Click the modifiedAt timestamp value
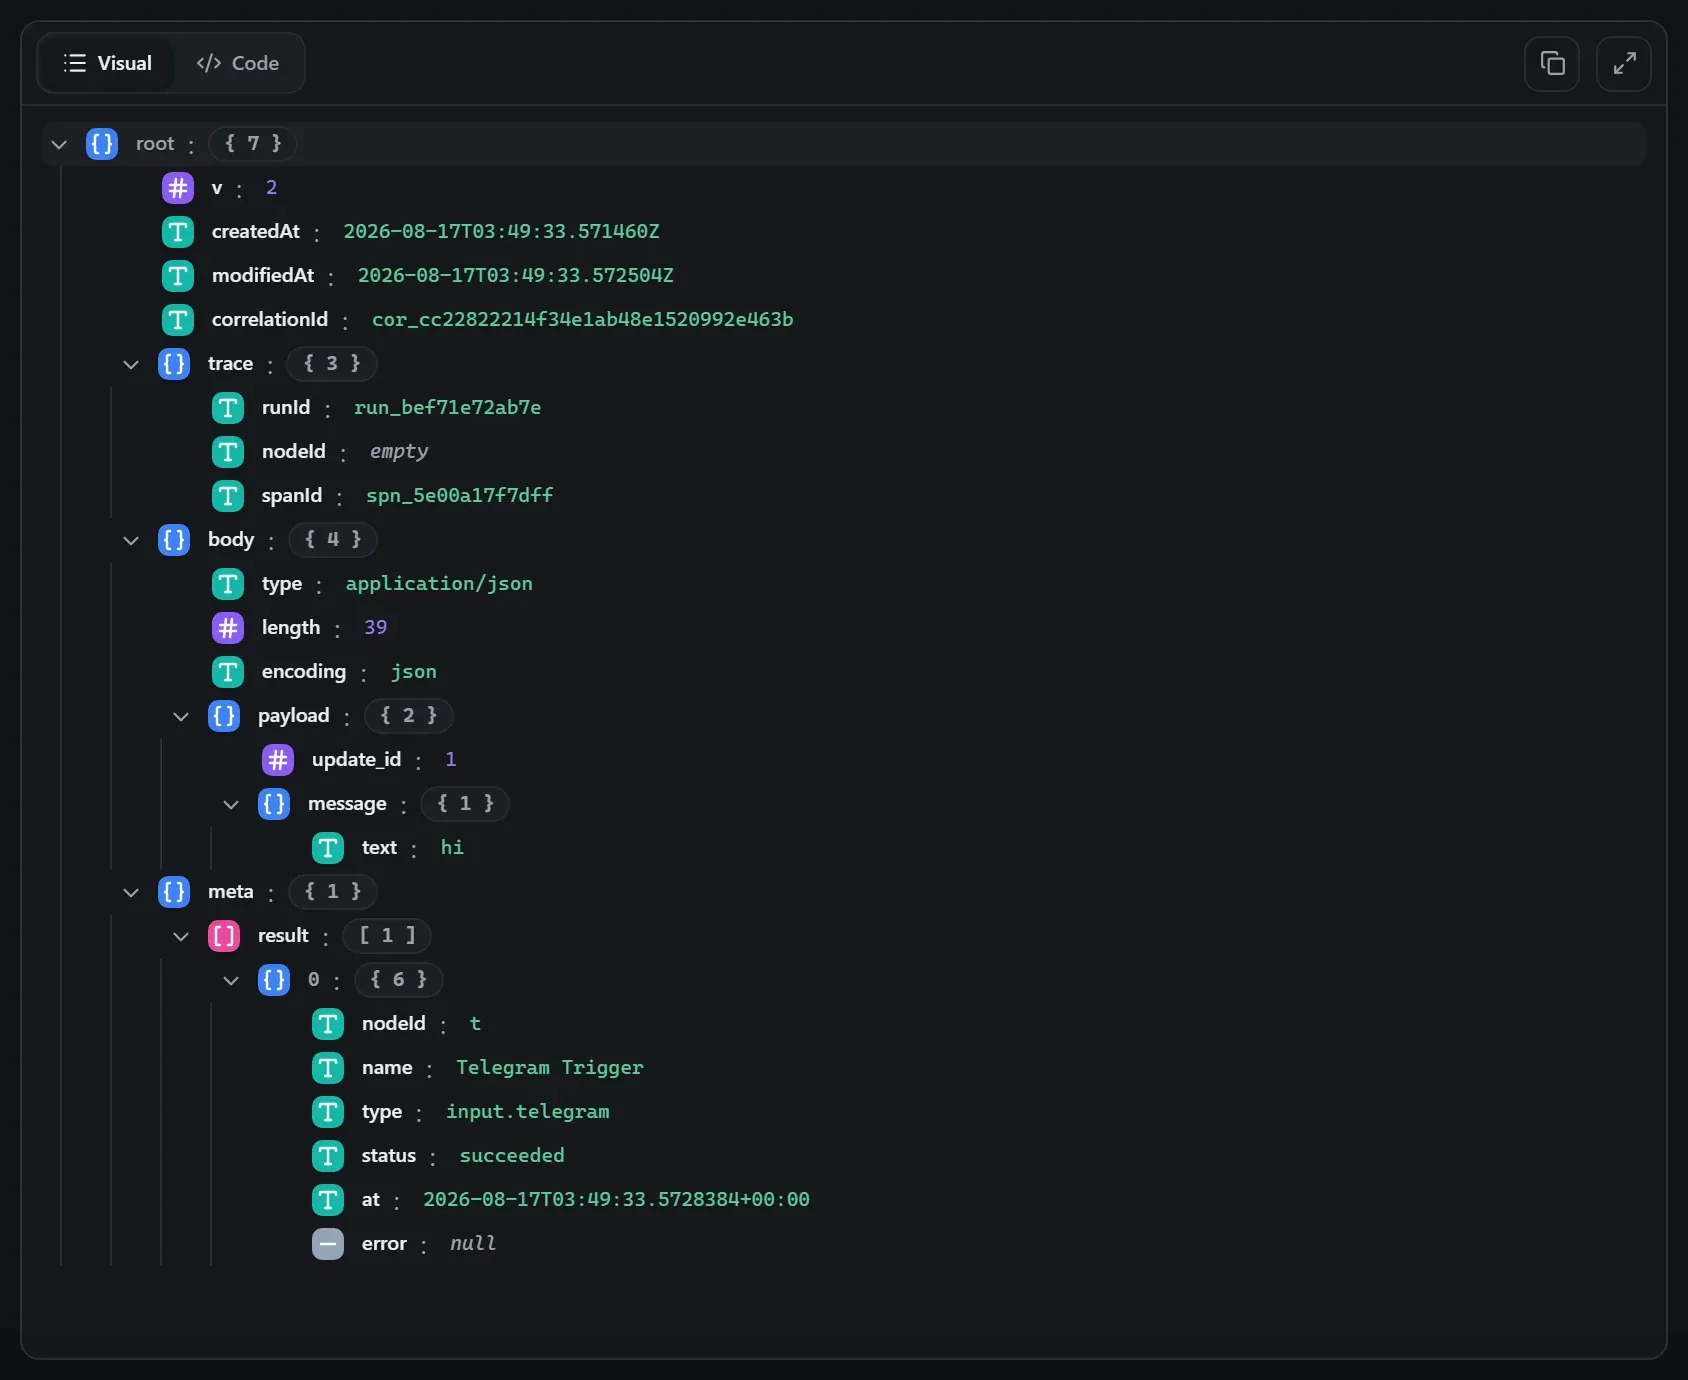 pyautogui.click(x=516, y=276)
